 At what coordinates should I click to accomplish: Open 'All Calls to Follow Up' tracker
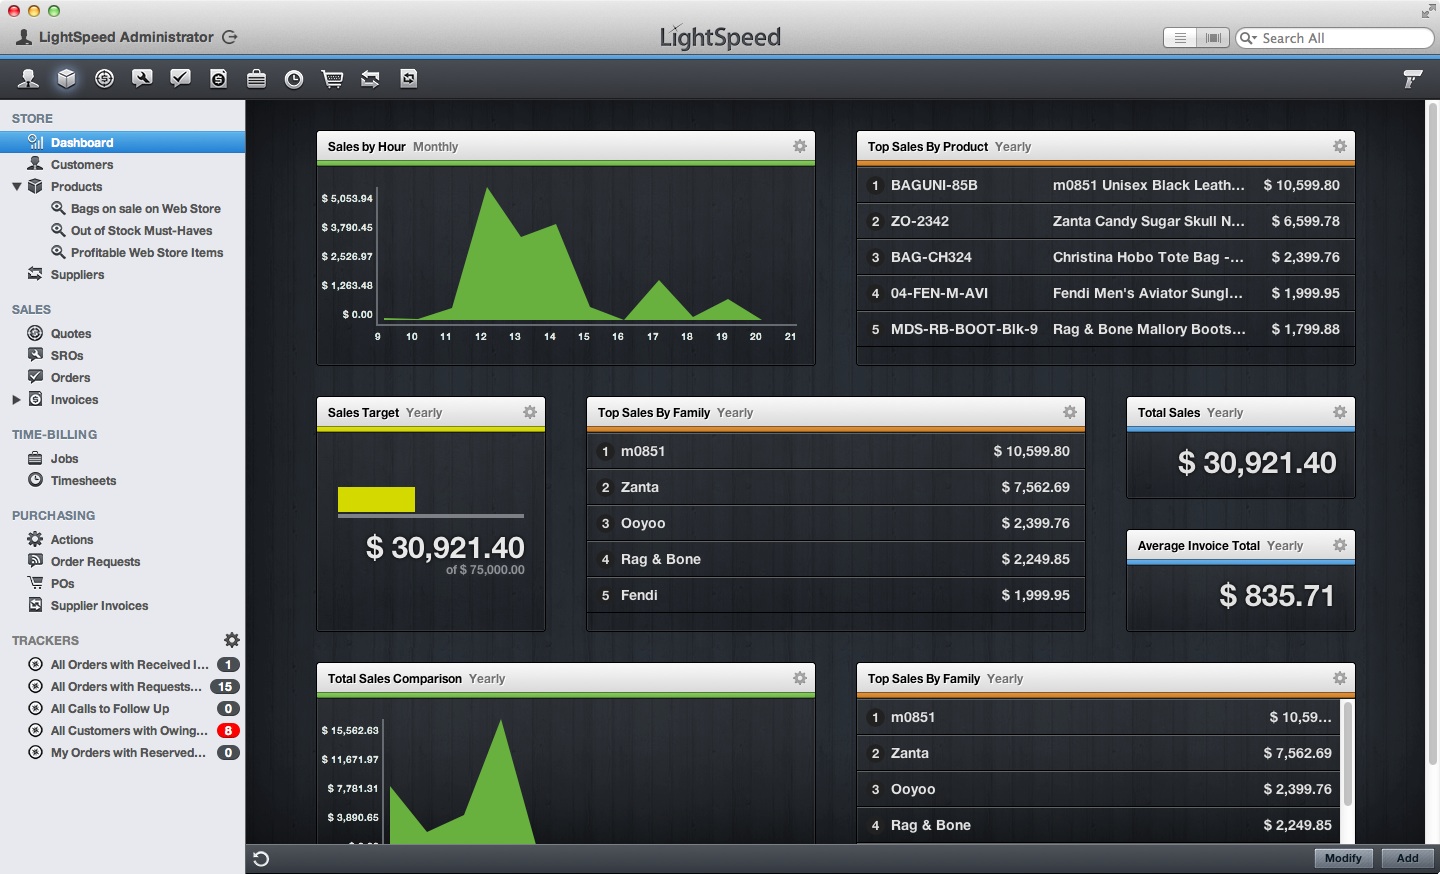(122, 708)
